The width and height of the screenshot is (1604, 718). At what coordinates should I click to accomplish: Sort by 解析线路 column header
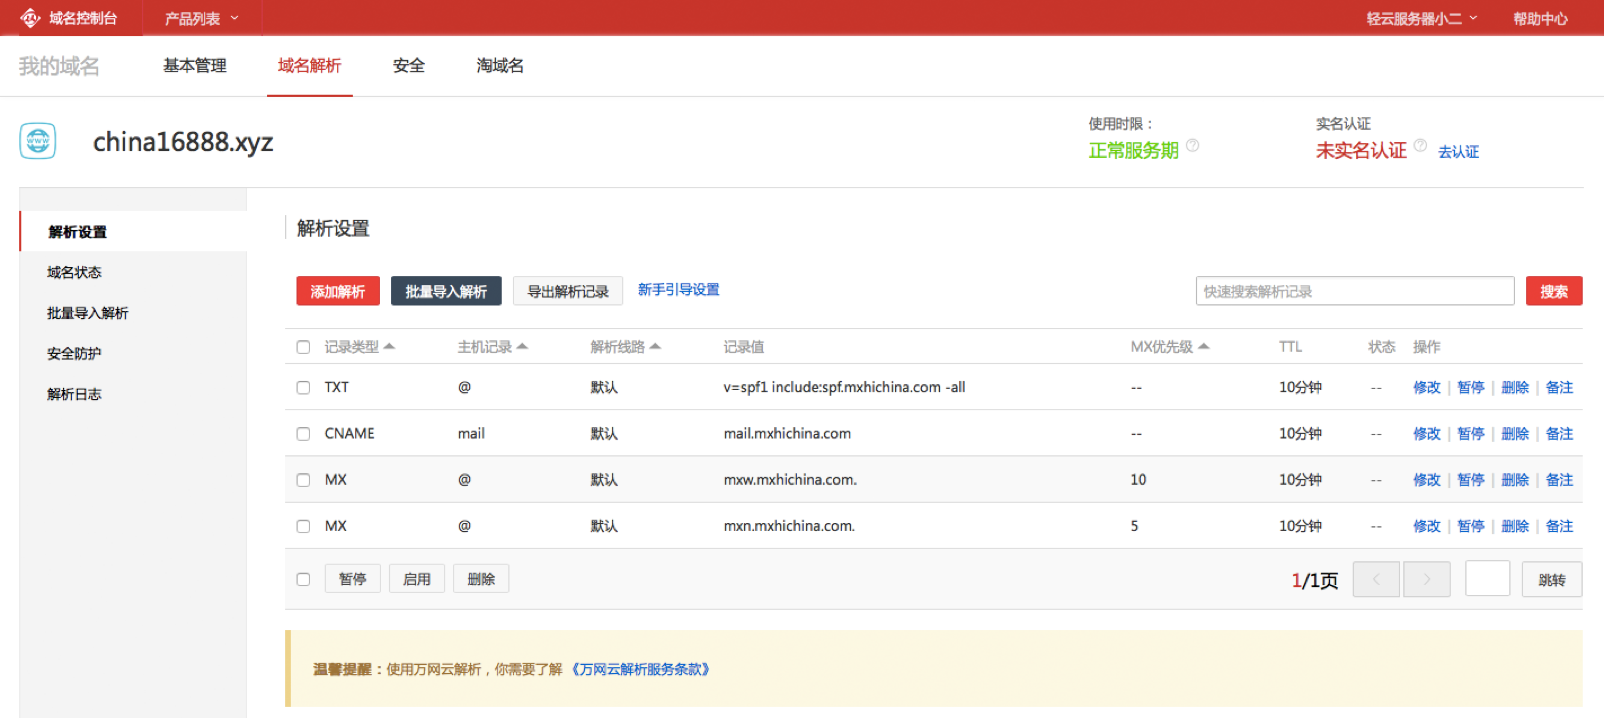[625, 347]
